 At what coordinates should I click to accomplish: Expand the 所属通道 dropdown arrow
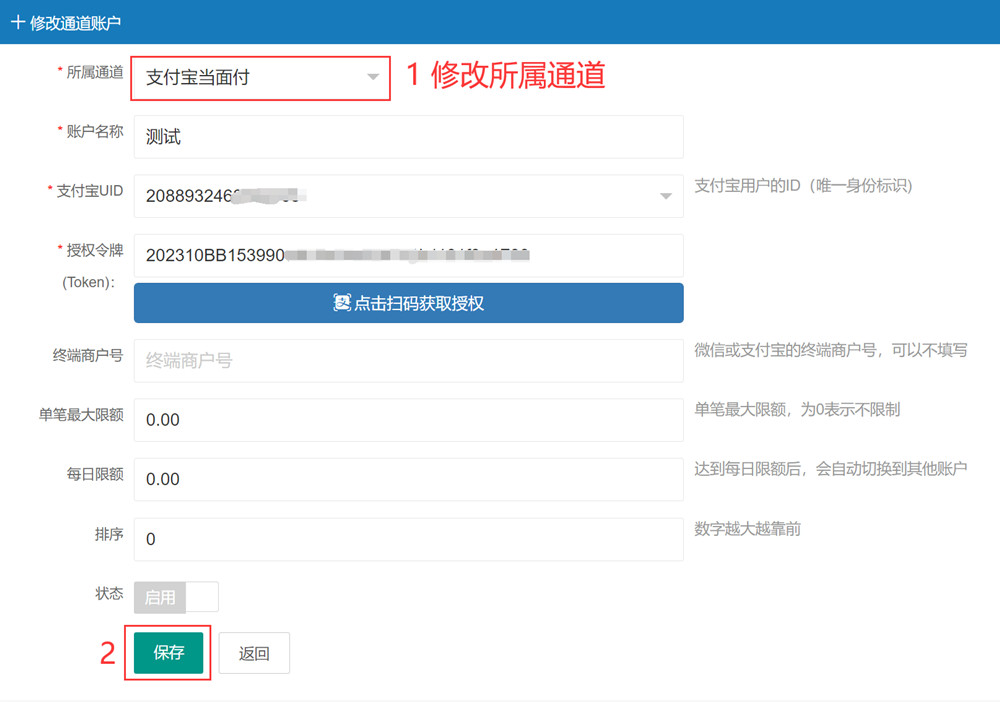click(x=373, y=77)
